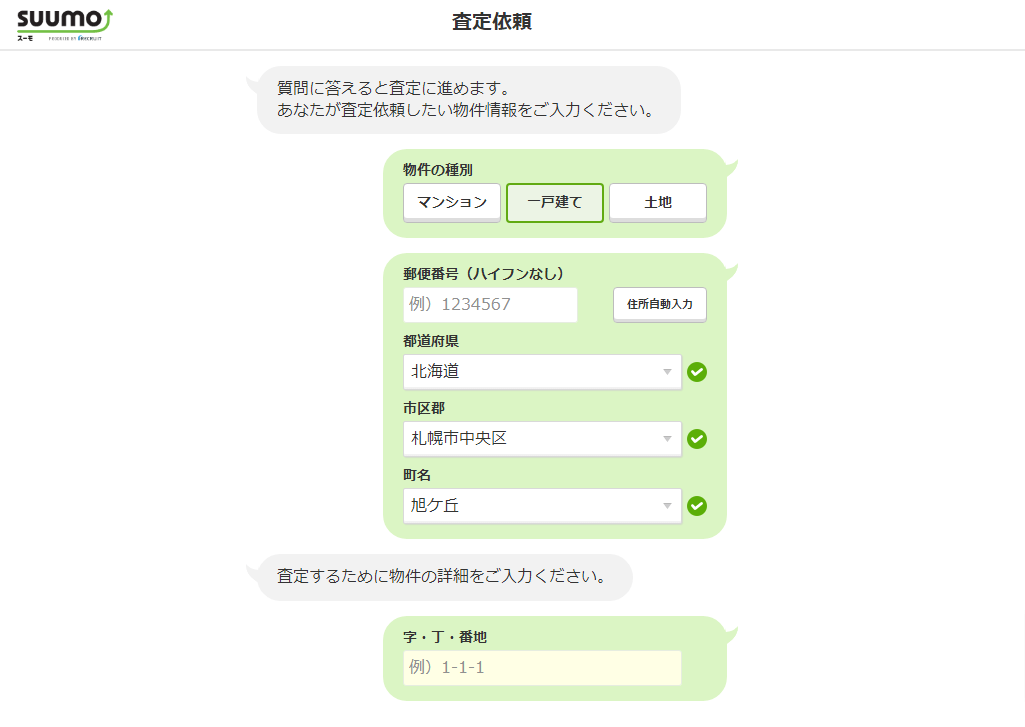The width and height of the screenshot is (1025, 727).
Task: Click green checkmark beside 都道府県 field
Action: point(697,372)
